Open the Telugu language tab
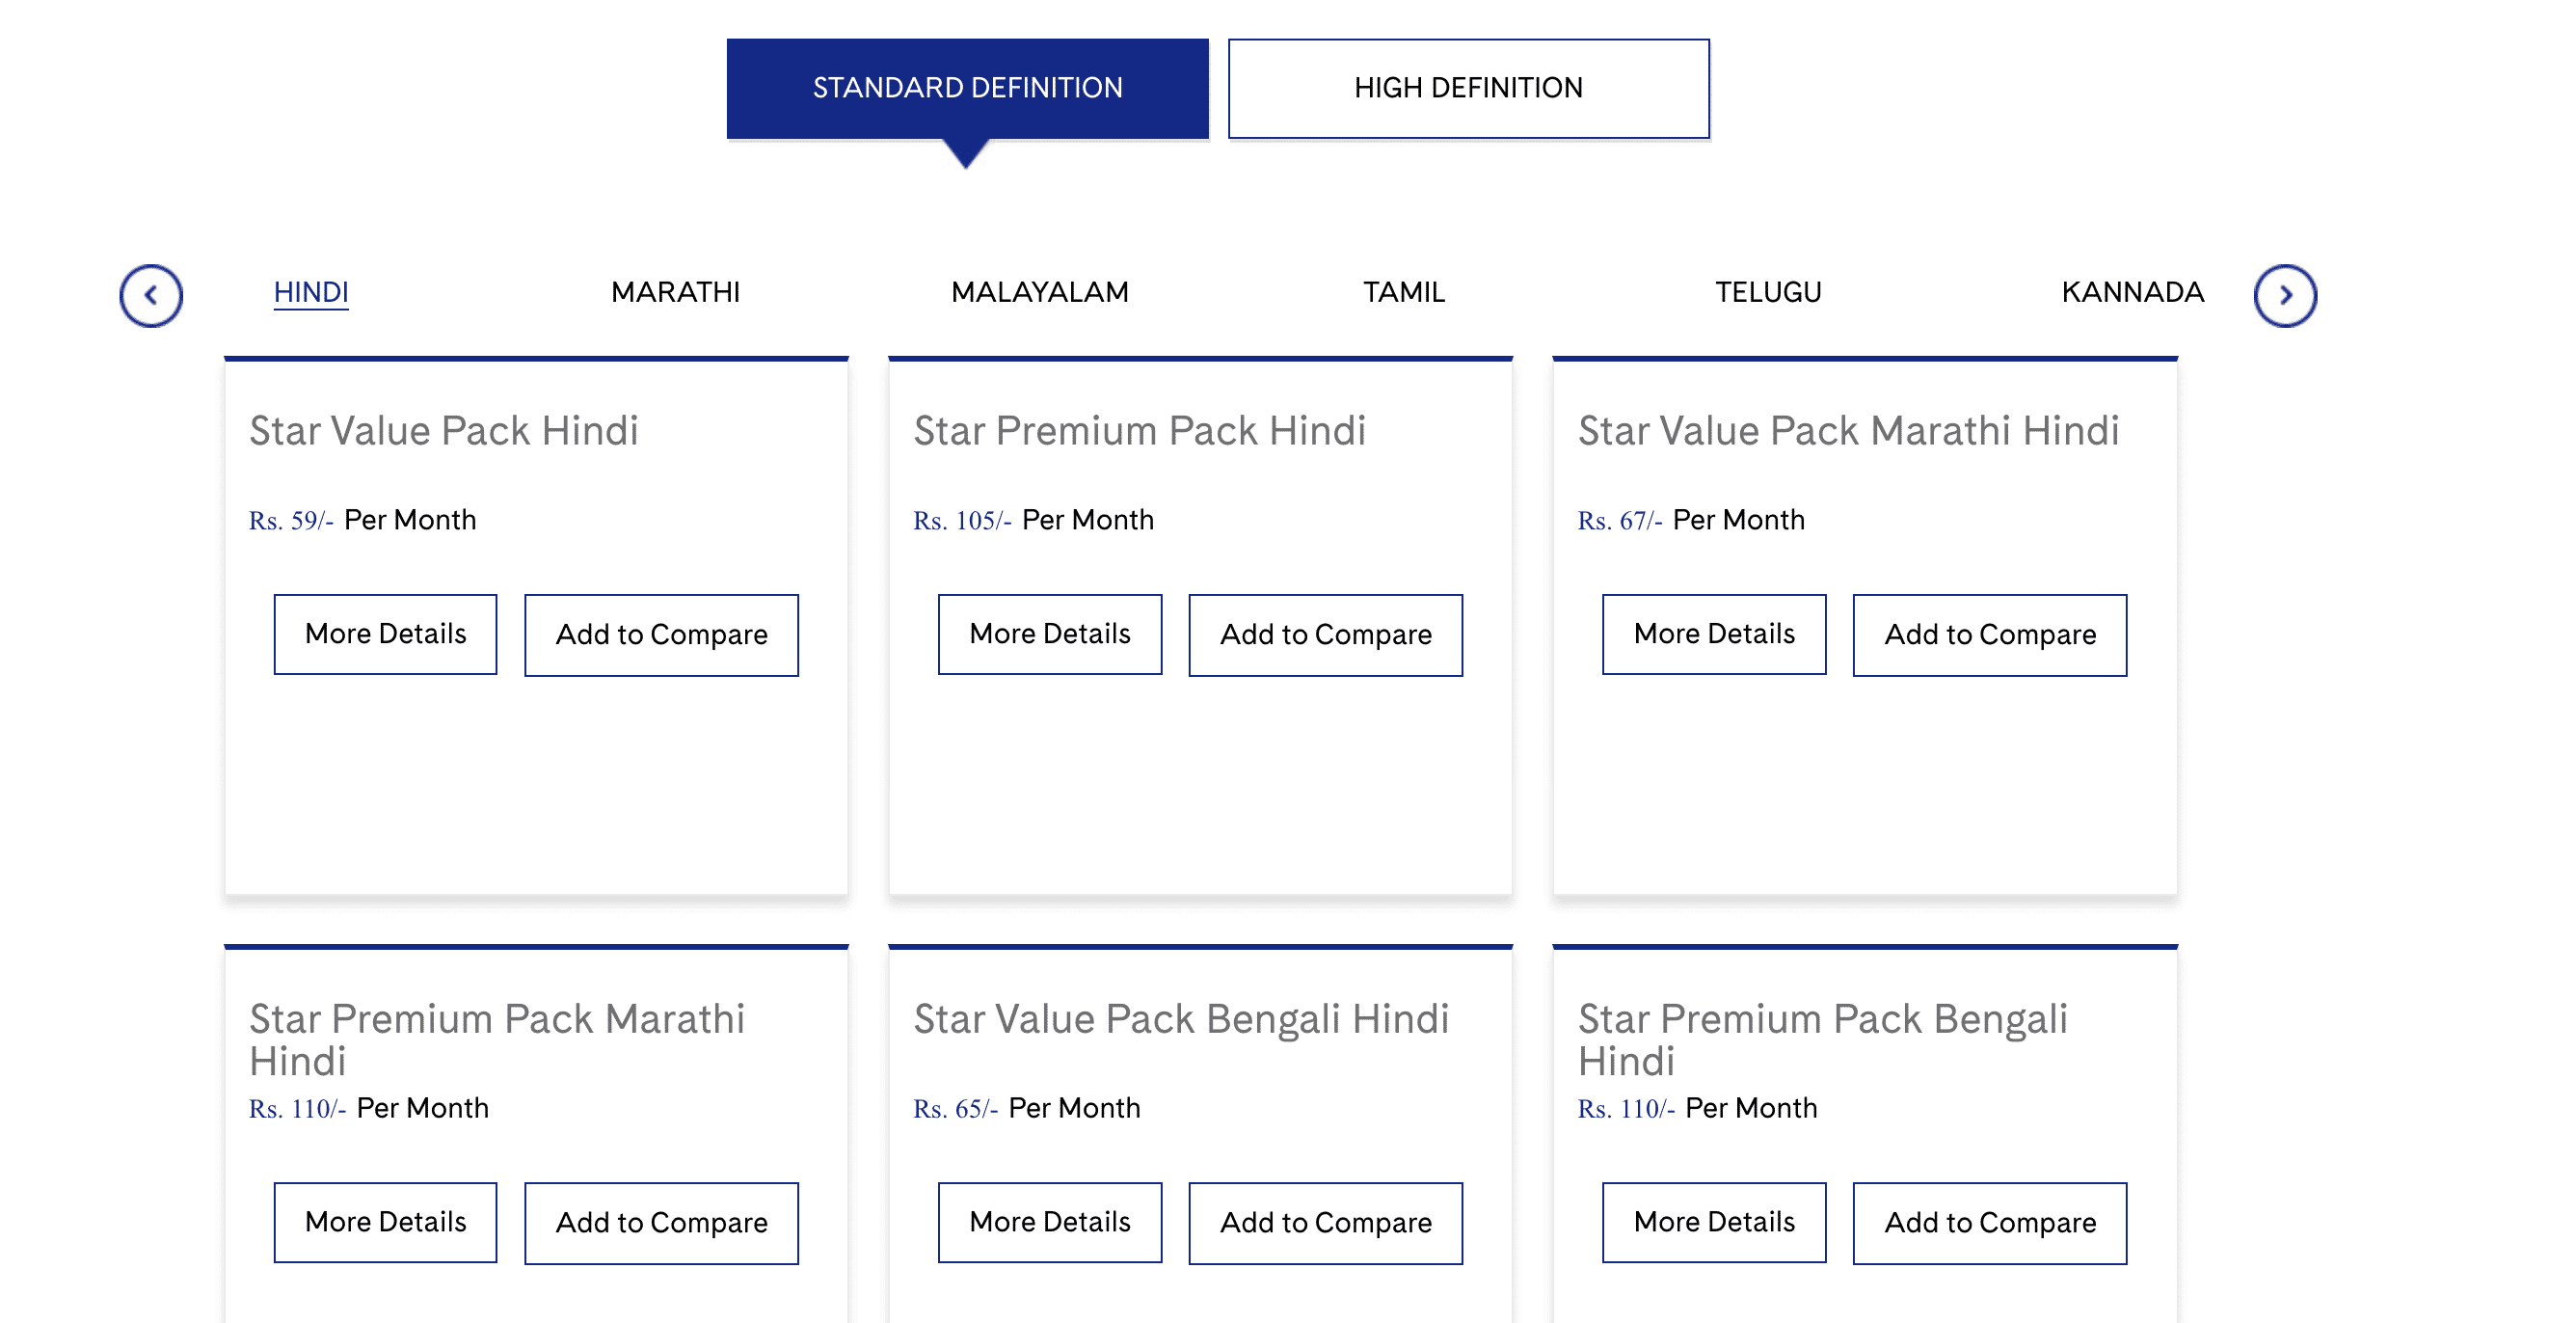2576x1323 pixels. coord(1768,292)
